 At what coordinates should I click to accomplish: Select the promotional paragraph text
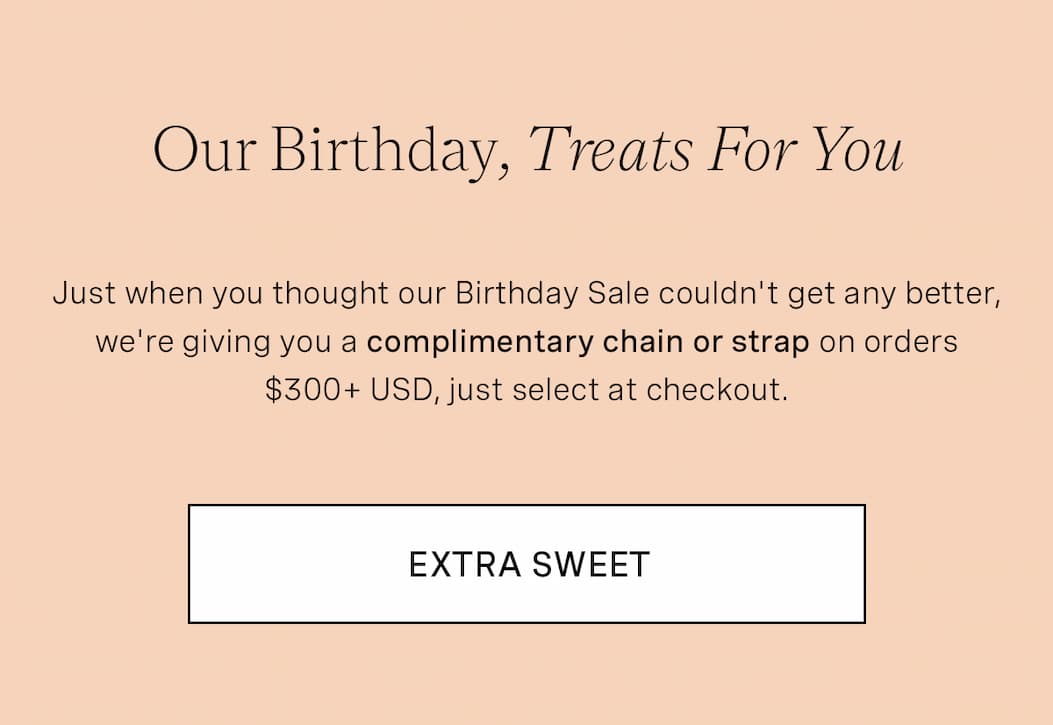[526, 341]
